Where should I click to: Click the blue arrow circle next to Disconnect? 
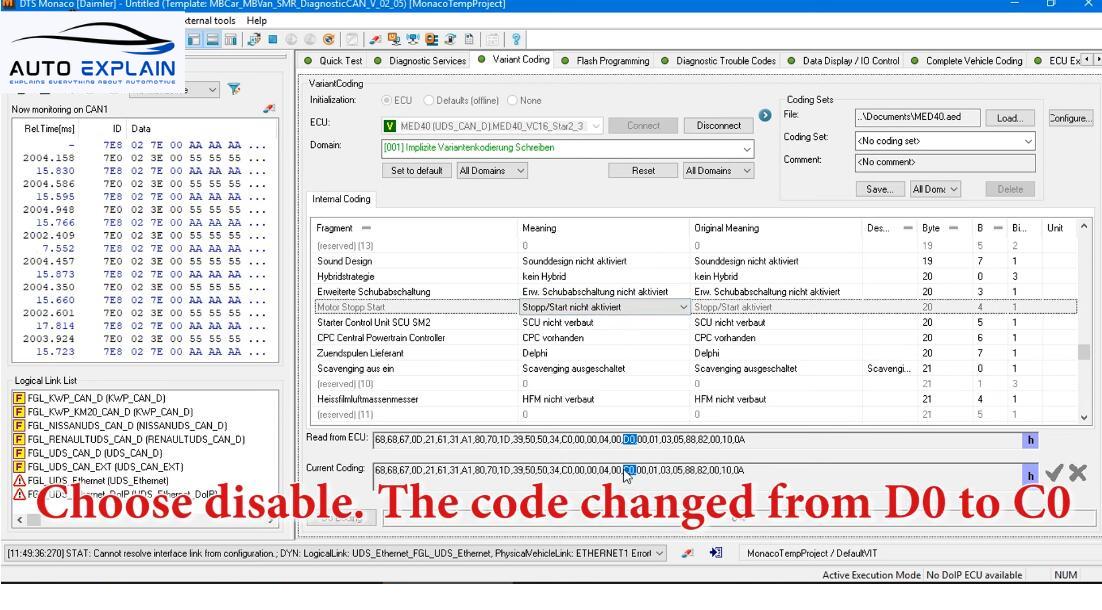pyautogui.click(x=765, y=115)
